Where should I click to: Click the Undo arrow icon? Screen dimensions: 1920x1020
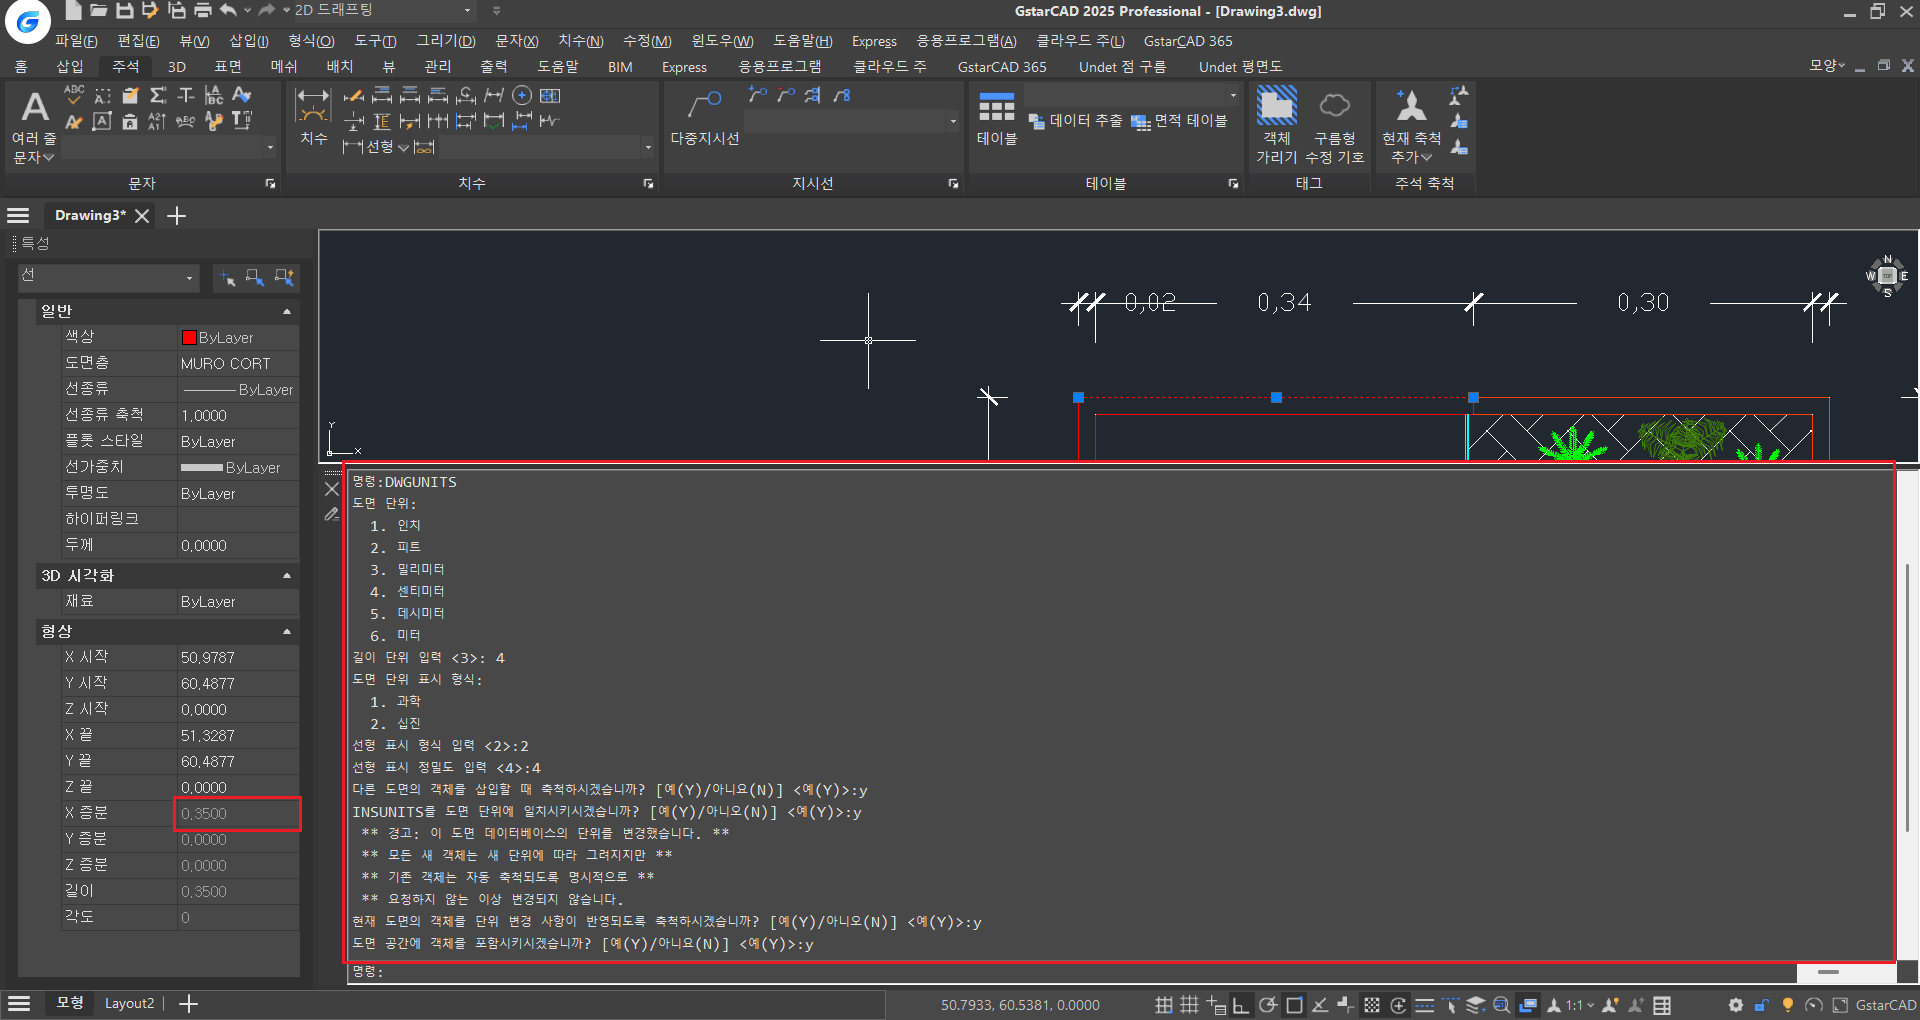[x=229, y=11]
